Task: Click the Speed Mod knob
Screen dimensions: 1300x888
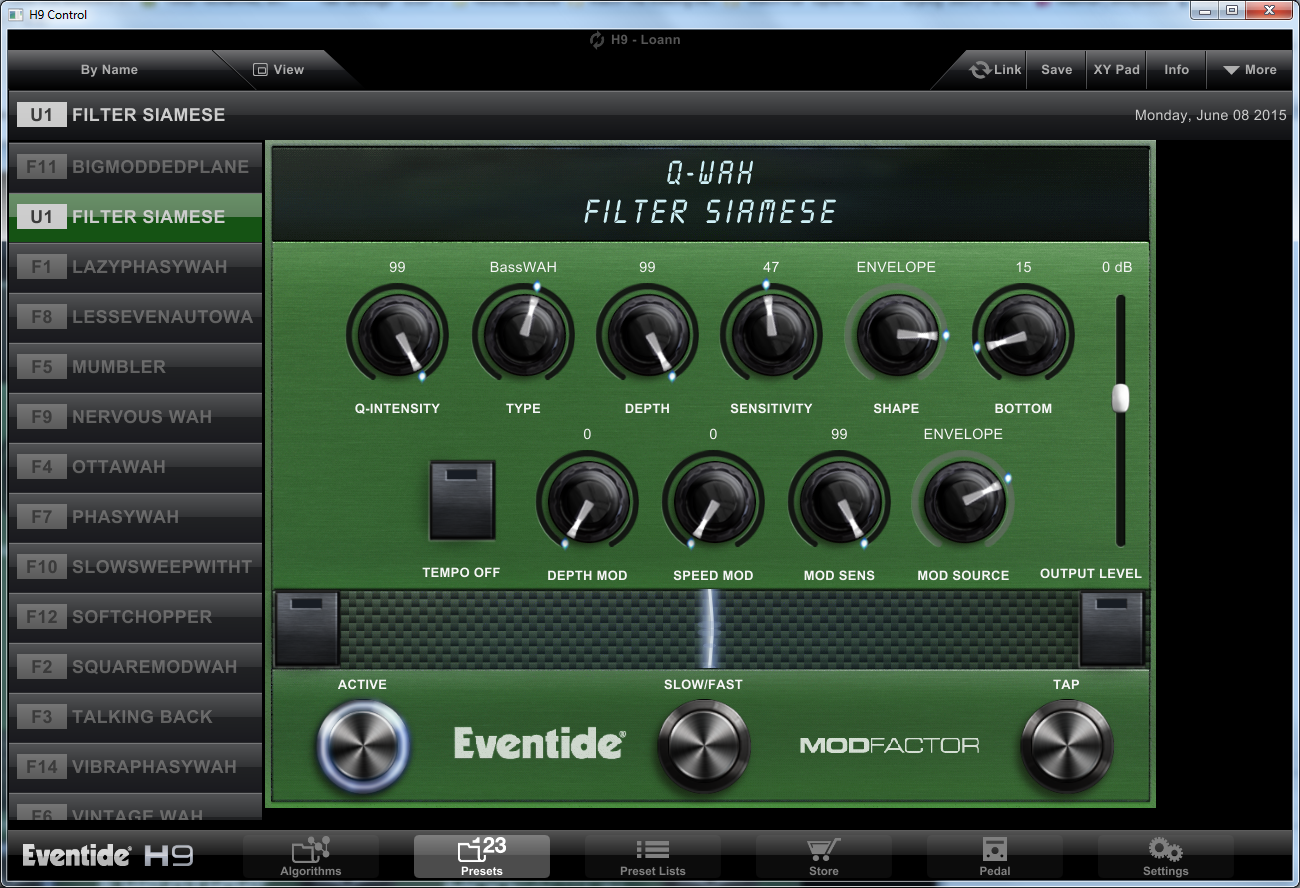Action: (x=713, y=501)
